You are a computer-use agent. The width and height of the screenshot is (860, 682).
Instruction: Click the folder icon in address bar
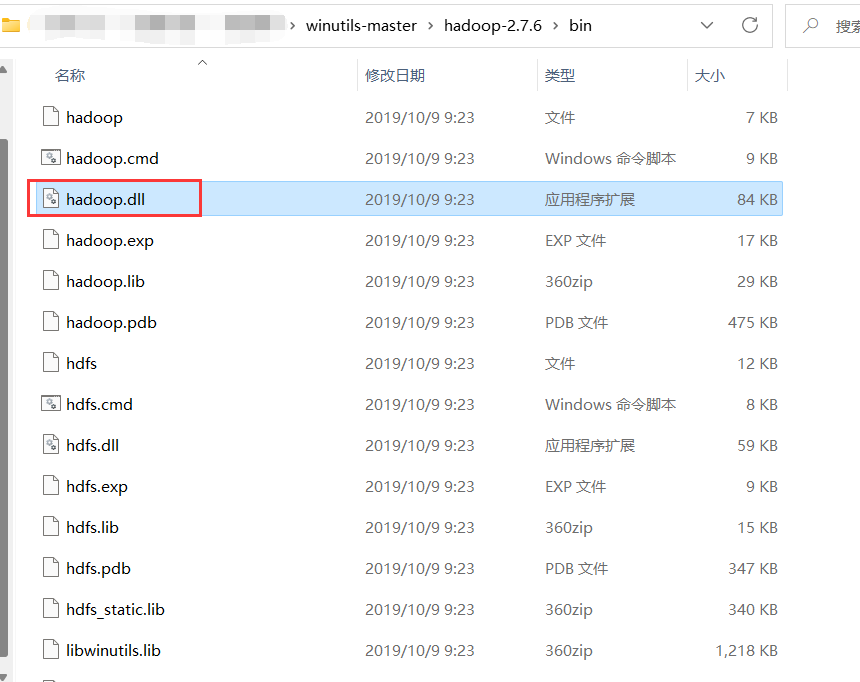tap(10, 25)
